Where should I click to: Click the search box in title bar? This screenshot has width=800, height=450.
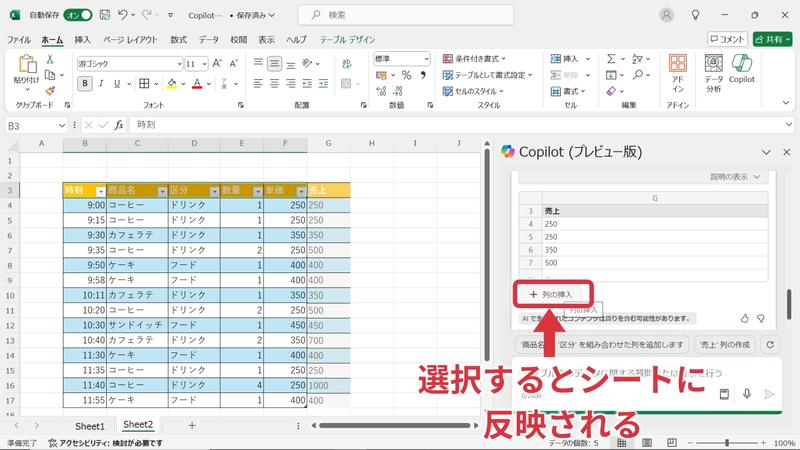tap(406, 15)
